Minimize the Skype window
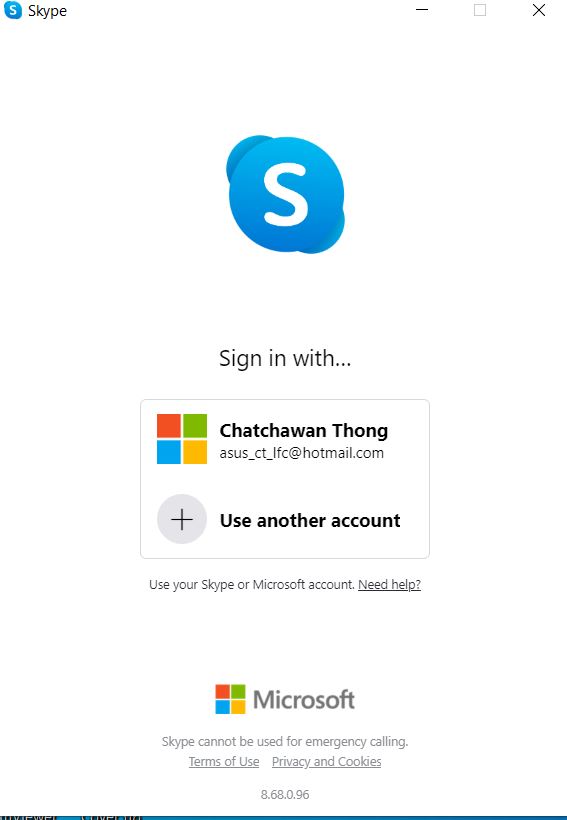567x820 pixels. tap(422, 10)
